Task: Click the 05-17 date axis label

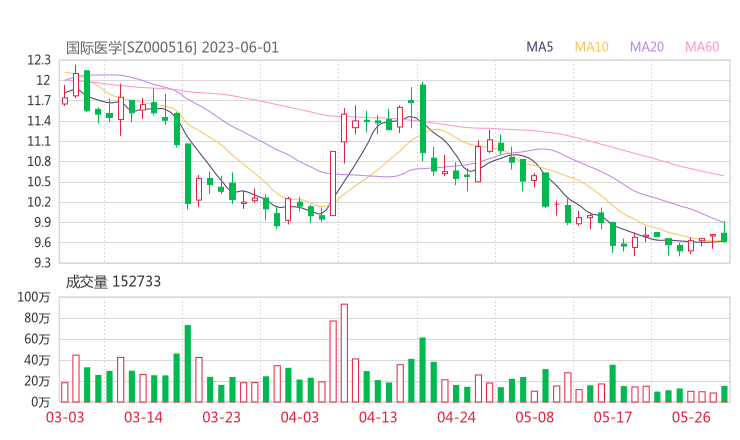Action: pos(613,417)
